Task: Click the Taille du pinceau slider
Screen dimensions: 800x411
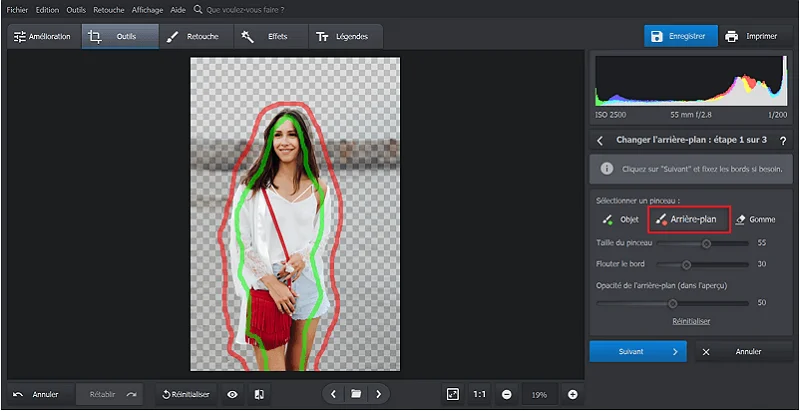Action: click(706, 243)
